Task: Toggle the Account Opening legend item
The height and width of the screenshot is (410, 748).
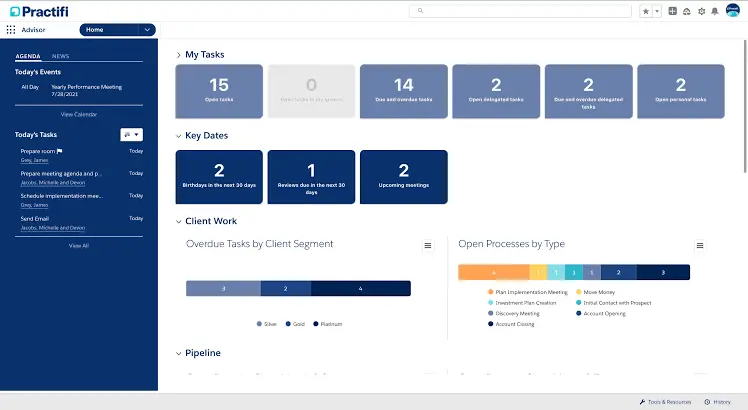Action: pyautogui.click(x=601, y=314)
